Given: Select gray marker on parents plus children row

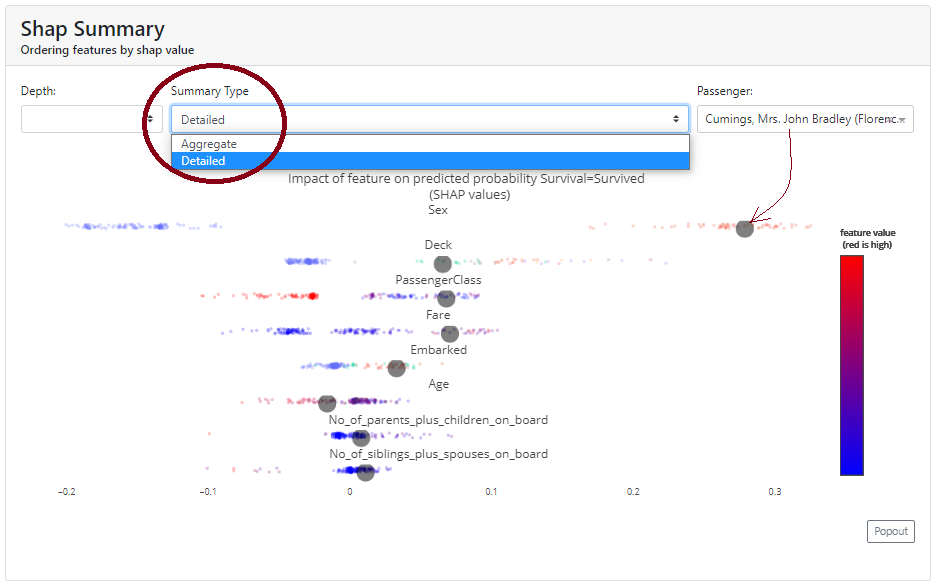Looking at the screenshot, I should (x=361, y=438).
